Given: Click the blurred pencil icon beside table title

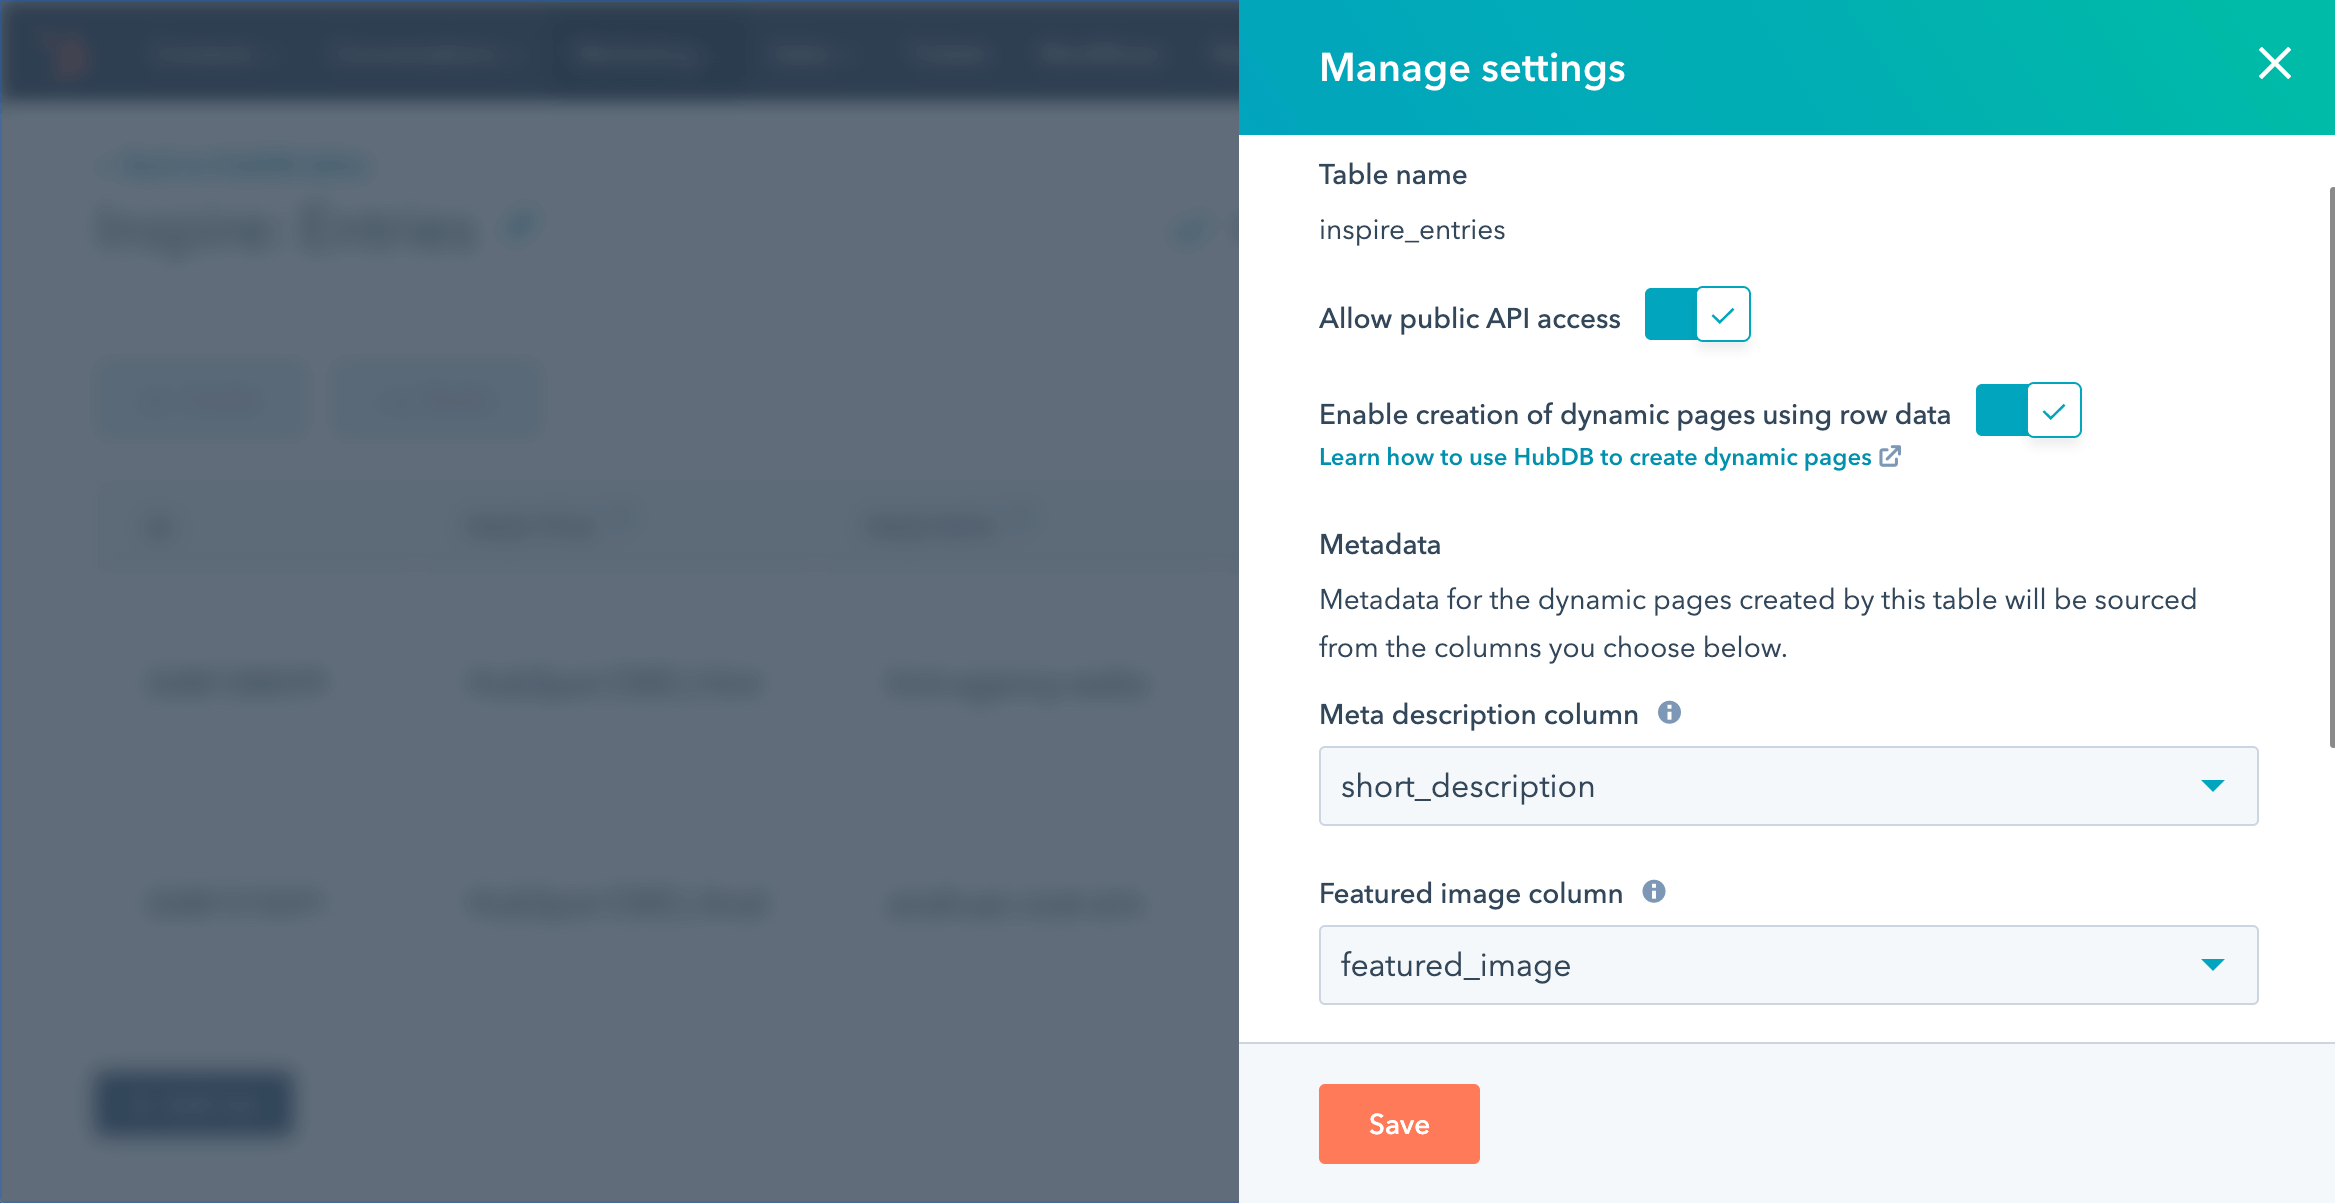Looking at the screenshot, I should point(520,226).
